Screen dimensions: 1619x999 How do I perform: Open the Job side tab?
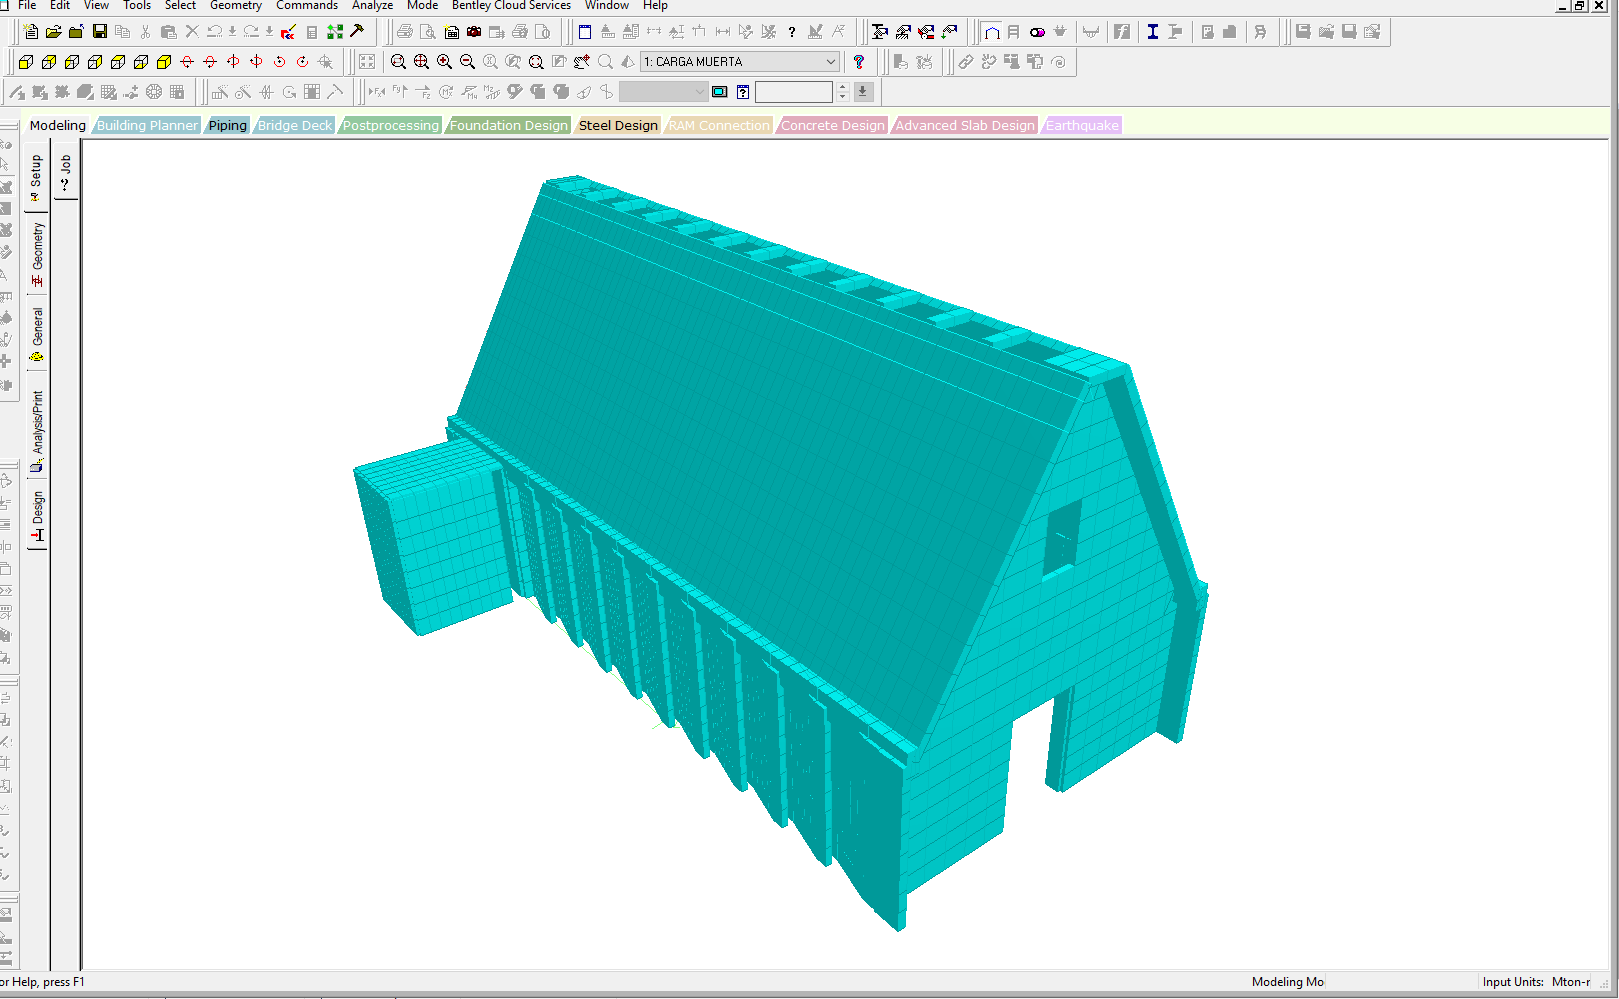coord(66,171)
